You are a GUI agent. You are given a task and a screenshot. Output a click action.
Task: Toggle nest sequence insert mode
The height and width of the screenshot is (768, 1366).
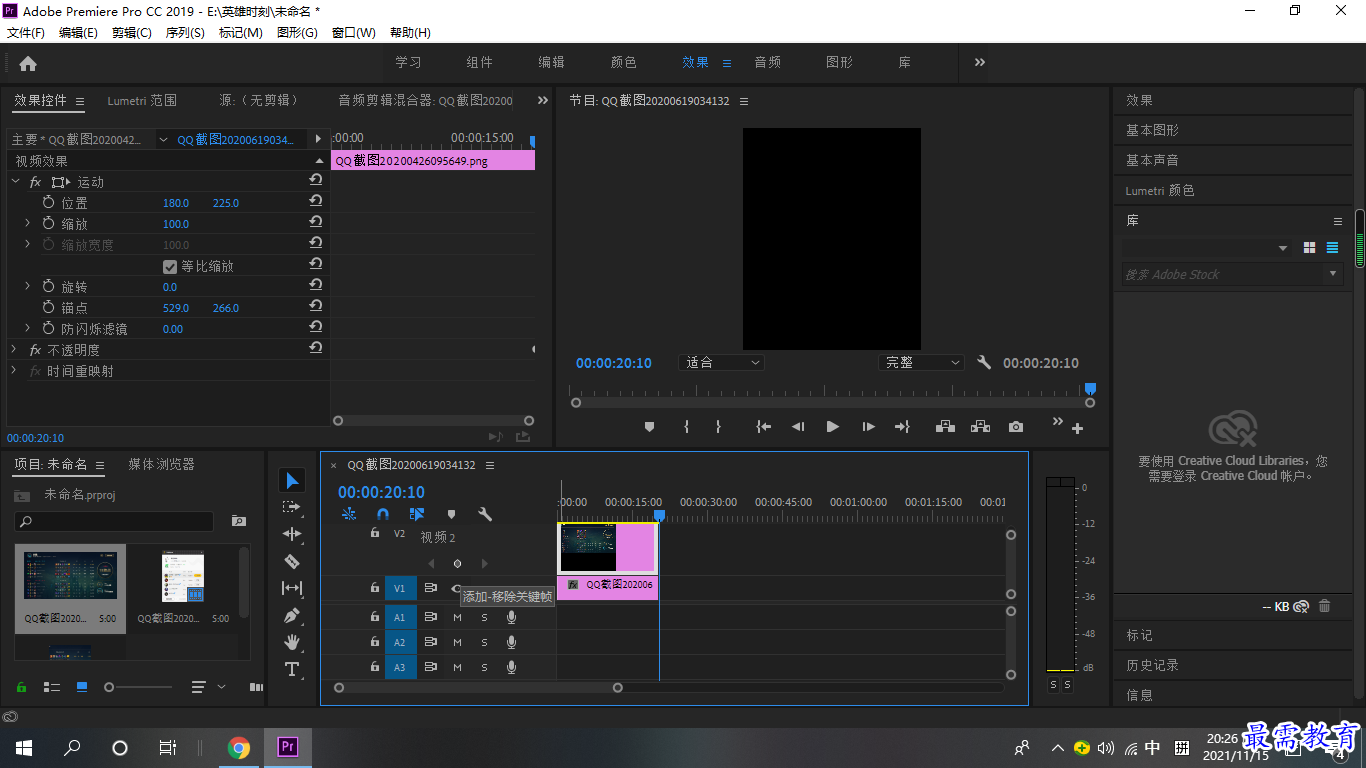349,514
